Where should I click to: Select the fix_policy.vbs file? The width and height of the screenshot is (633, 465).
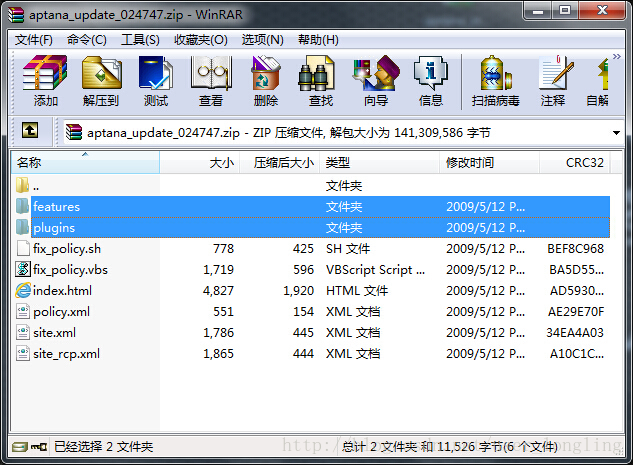click(311, 270)
